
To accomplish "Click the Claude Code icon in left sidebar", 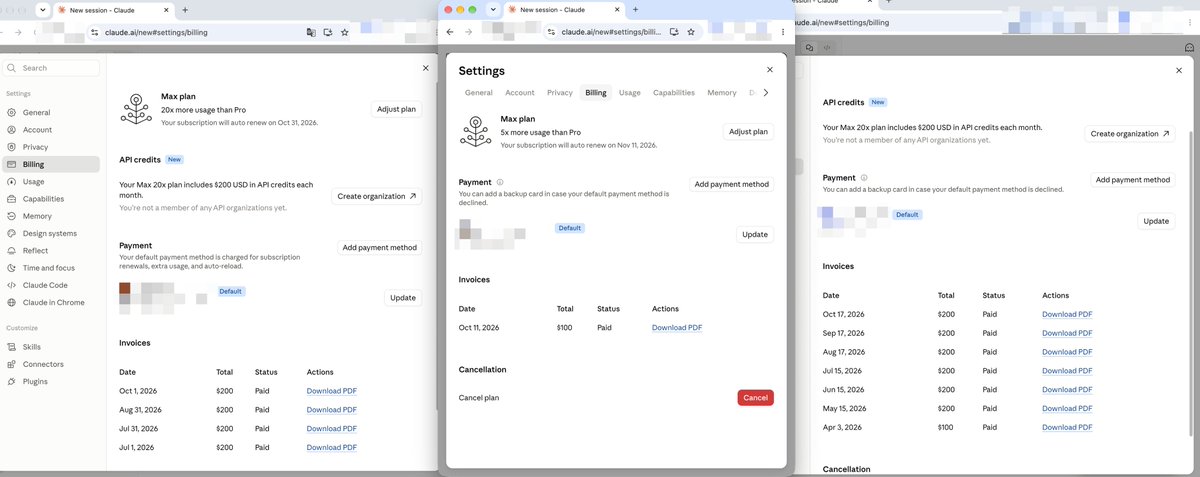I will pyautogui.click(x=12, y=285).
